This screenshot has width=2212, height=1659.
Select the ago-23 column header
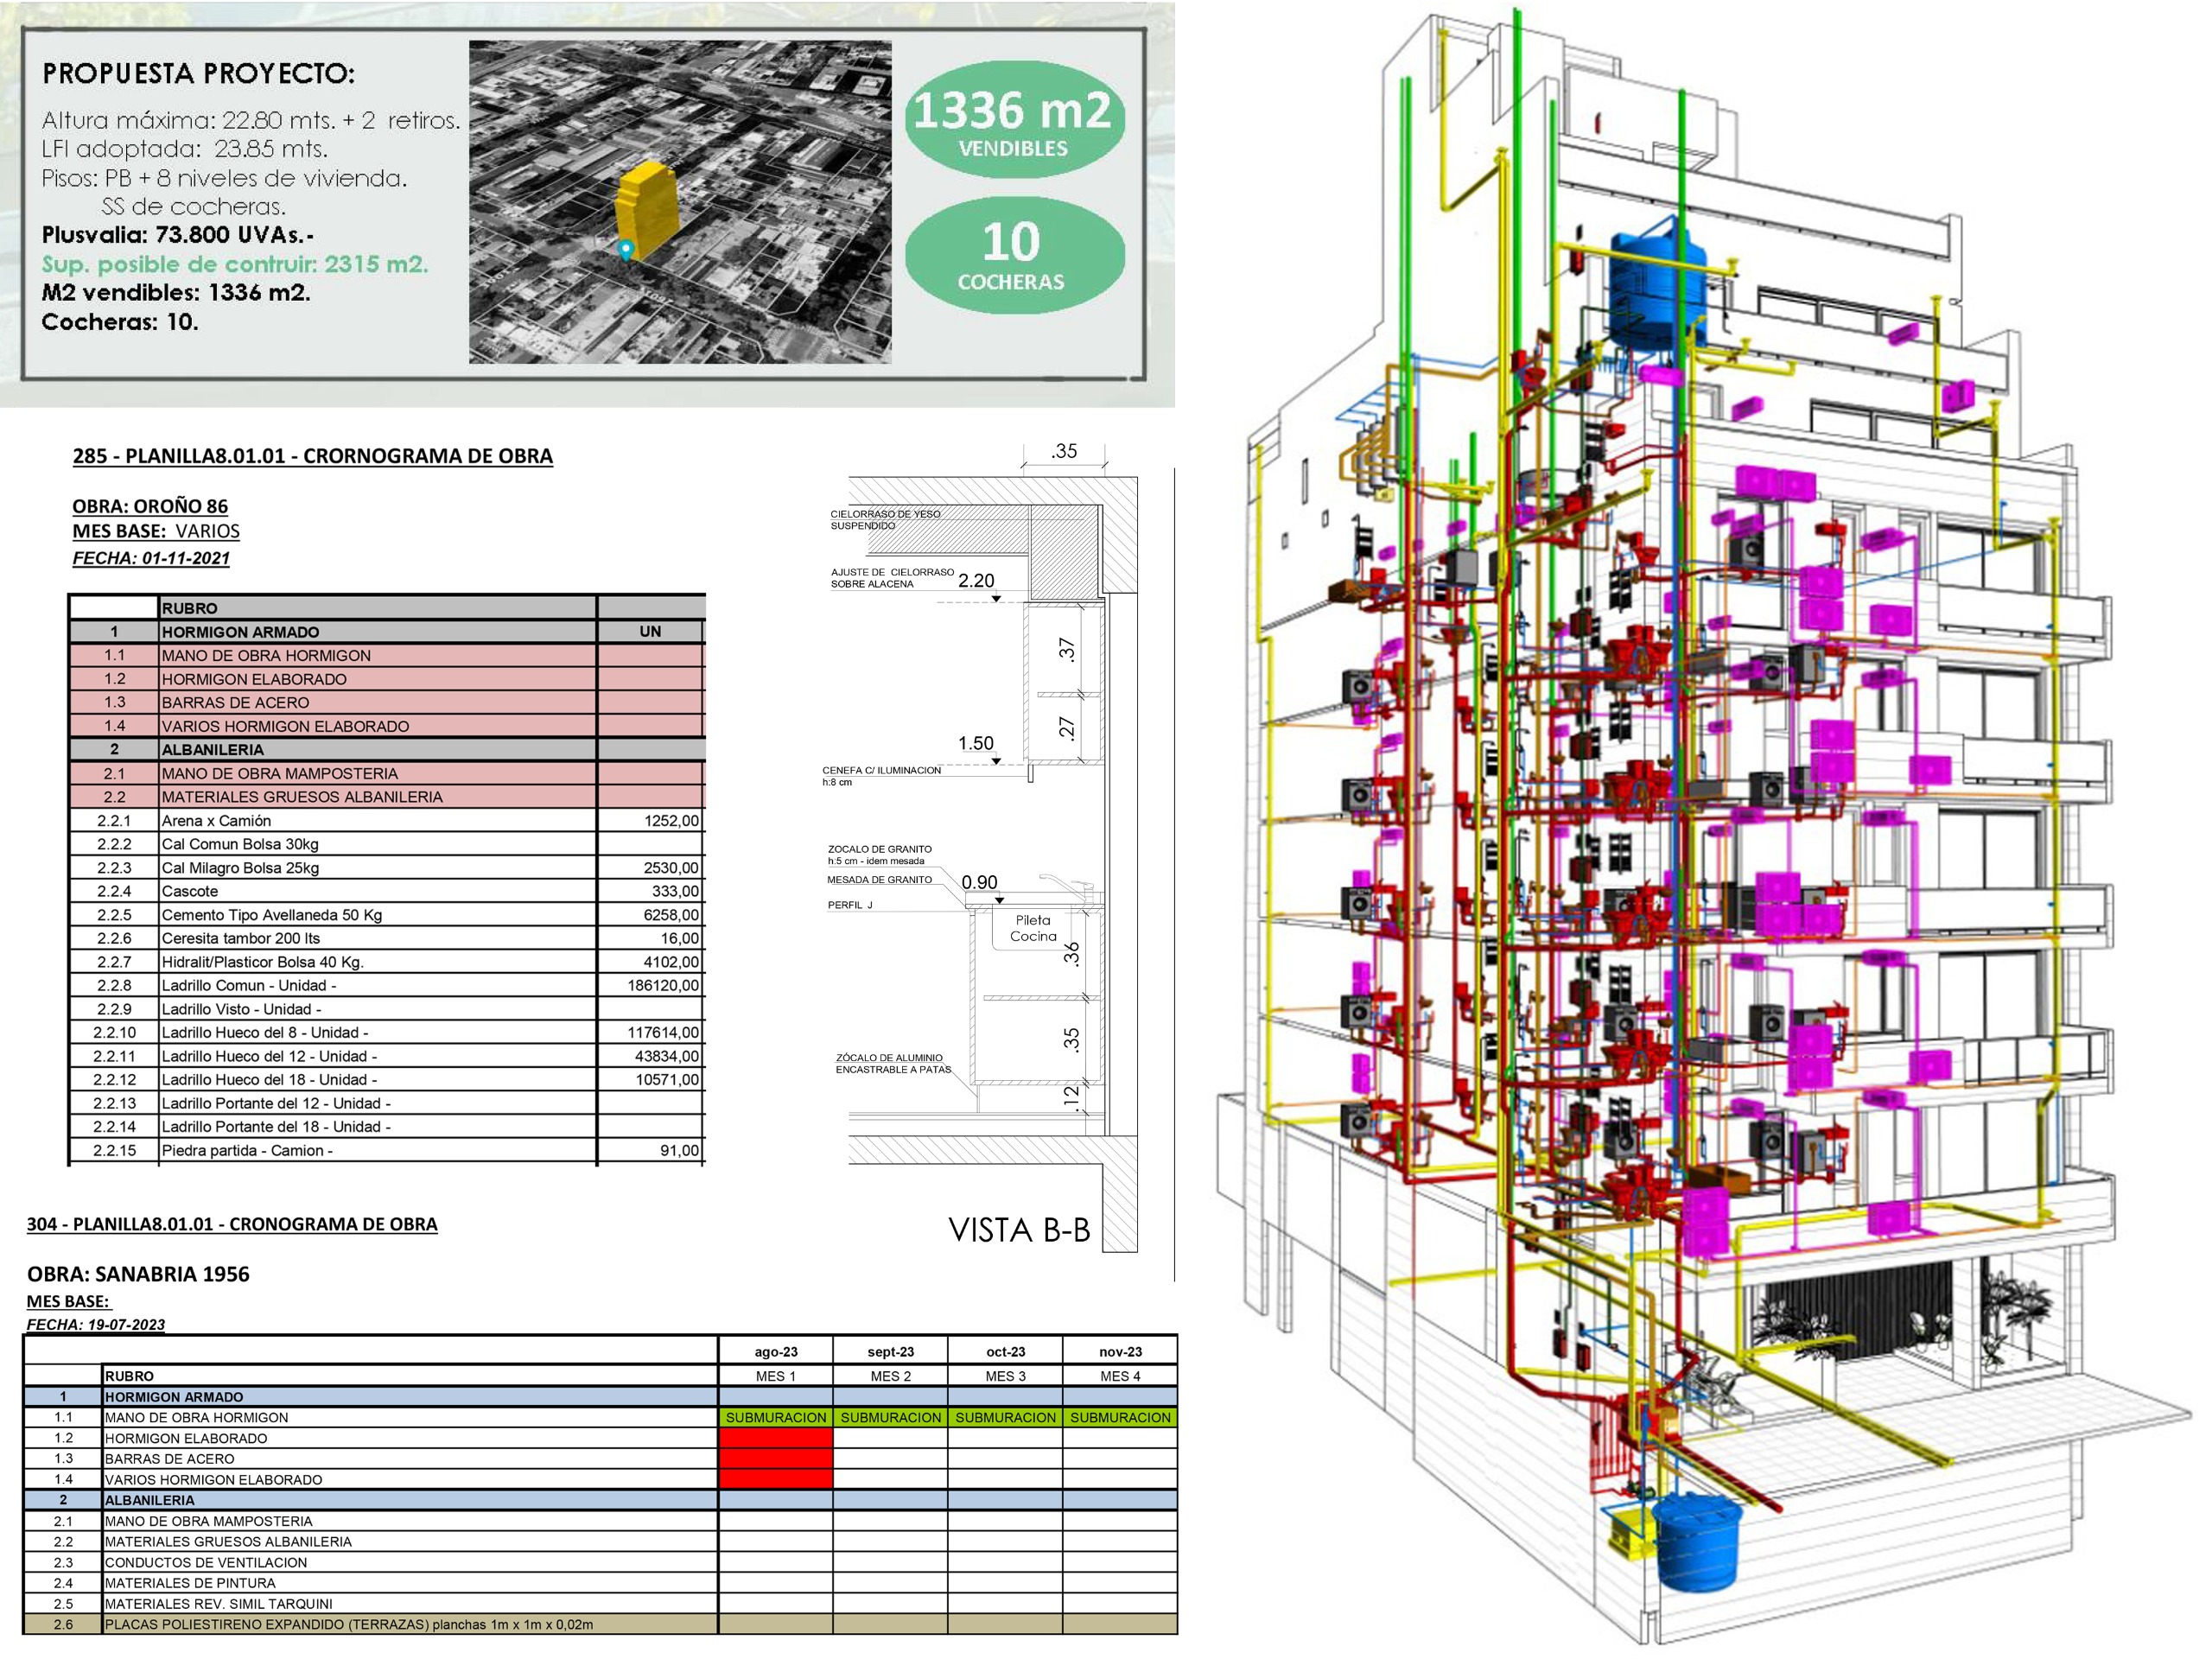[x=775, y=1351]
